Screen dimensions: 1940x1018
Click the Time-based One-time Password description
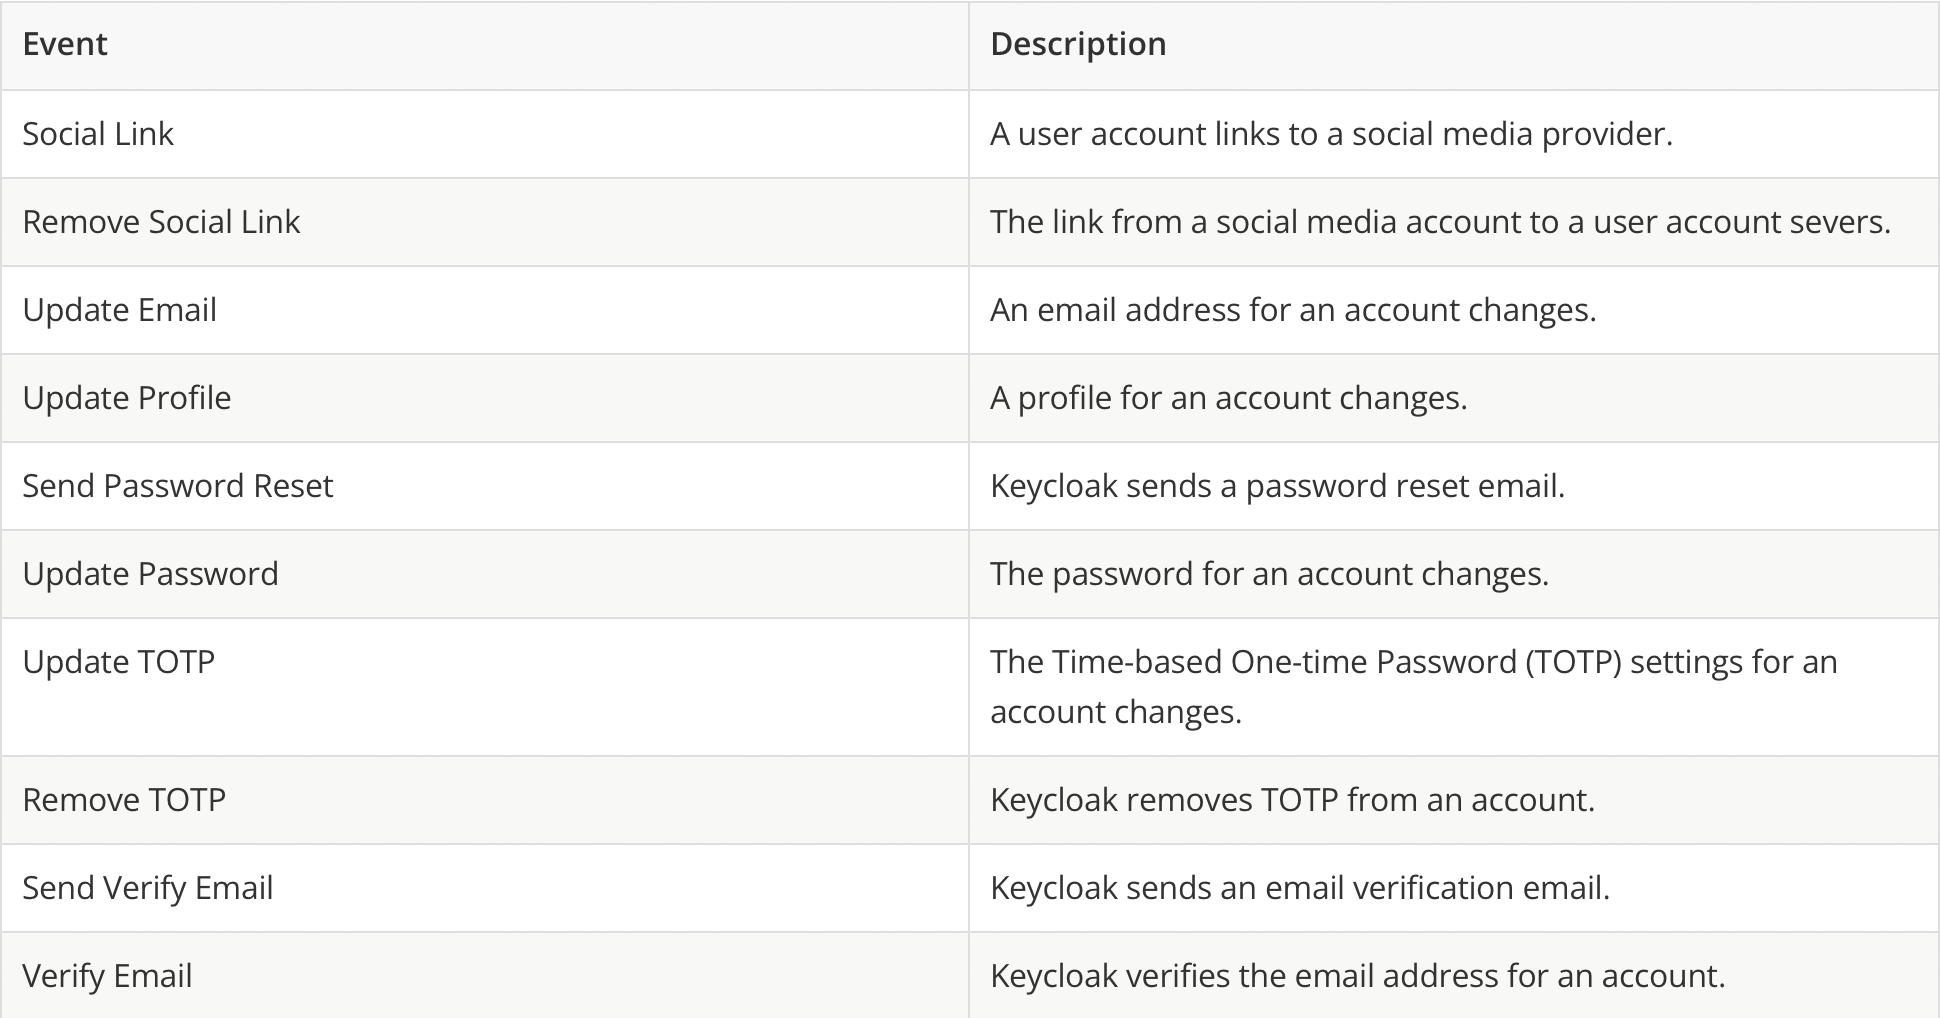[x=1413, y=687]
